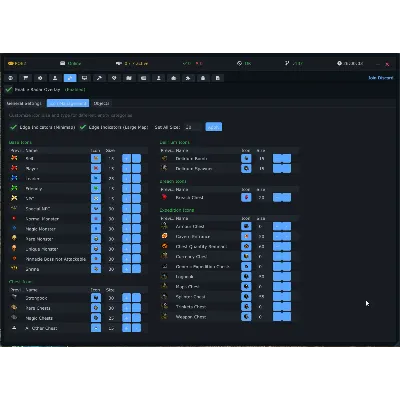Open the monitor toolbar icon
400x400 pixels.
85,78
